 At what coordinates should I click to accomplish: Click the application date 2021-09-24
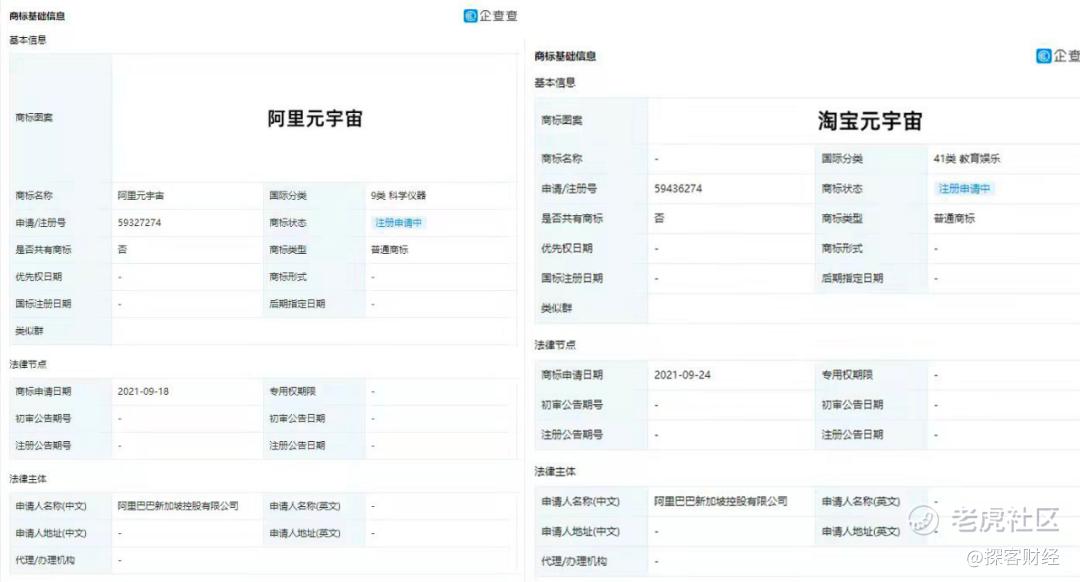point(682,375)
